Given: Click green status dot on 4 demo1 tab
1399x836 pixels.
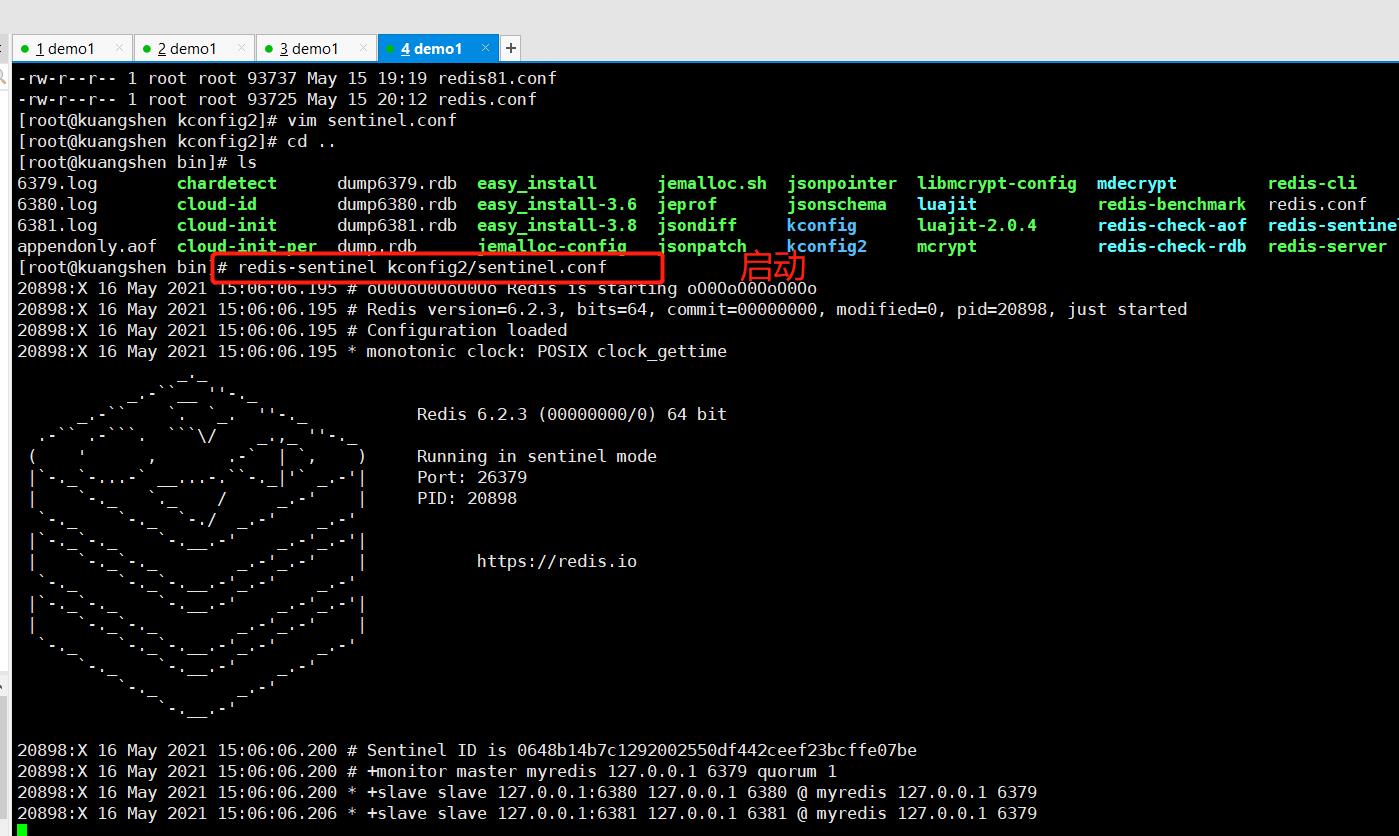Looking at the screenshot, I should click(x=390, y=48).
